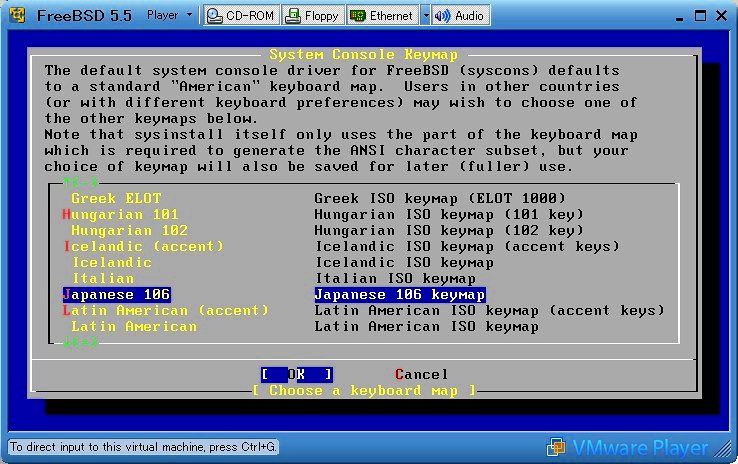Choose Latin American (accent) keymap

(x=165, y=310)
